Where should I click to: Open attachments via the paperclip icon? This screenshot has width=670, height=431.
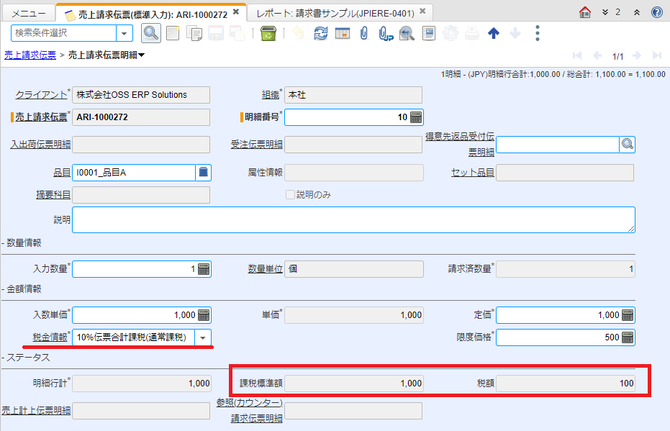click(364, 33)
